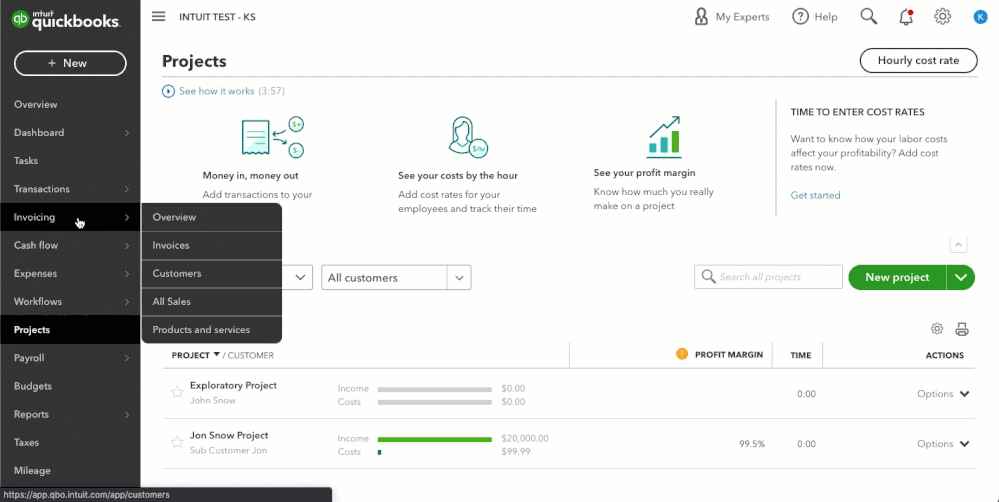
Task: Go to sidebar Overview
Action: 70,104
